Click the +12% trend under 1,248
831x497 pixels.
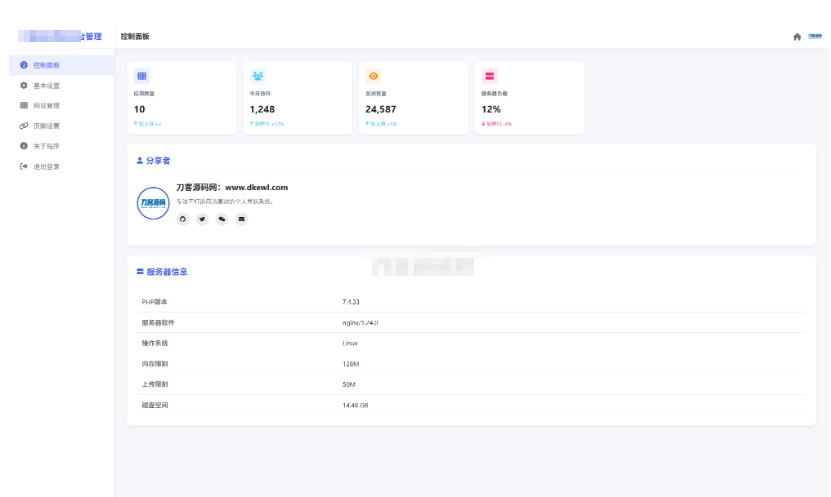tap(267, 123)
